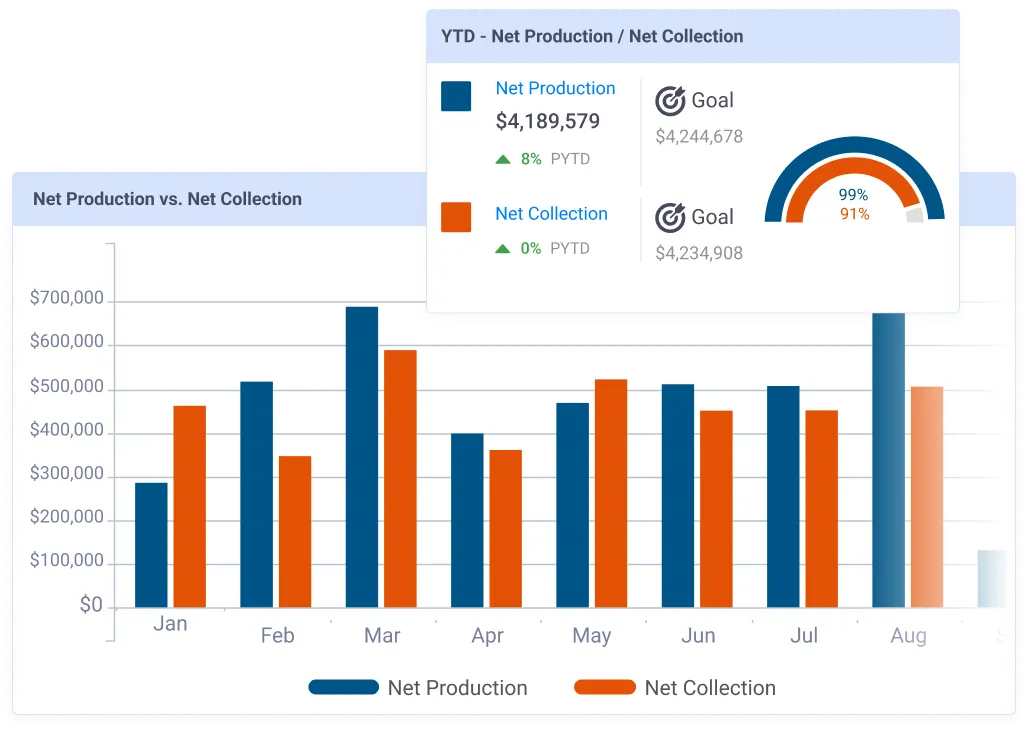Click the 91% value in the gauge
This screenshot has width=1028, height=730.
(x=854, y=214)
